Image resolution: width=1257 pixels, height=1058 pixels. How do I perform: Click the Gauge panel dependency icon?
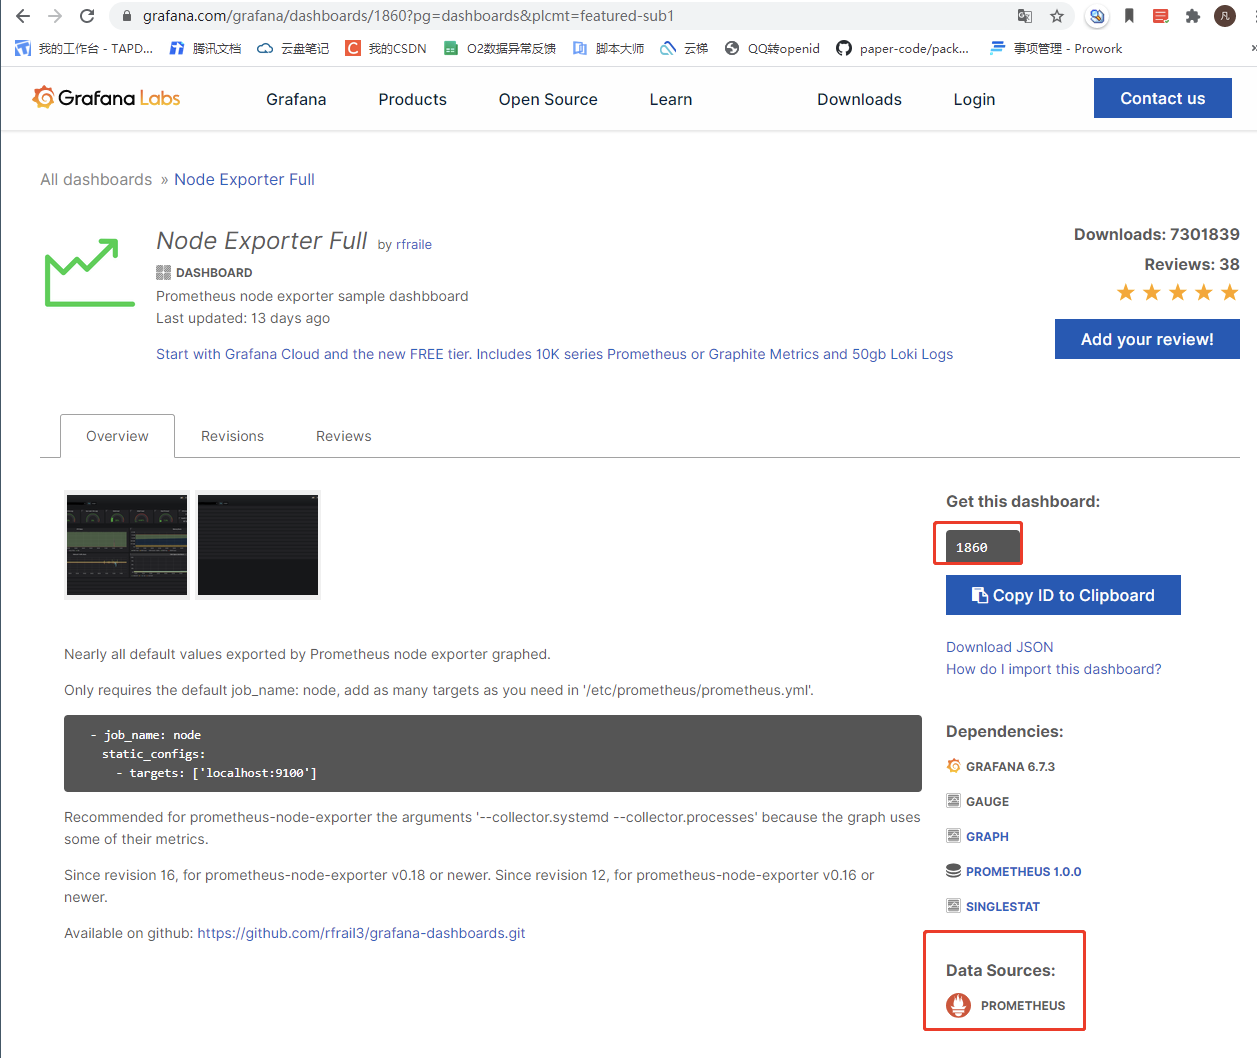pyautogui.click(x=953, y=801)
